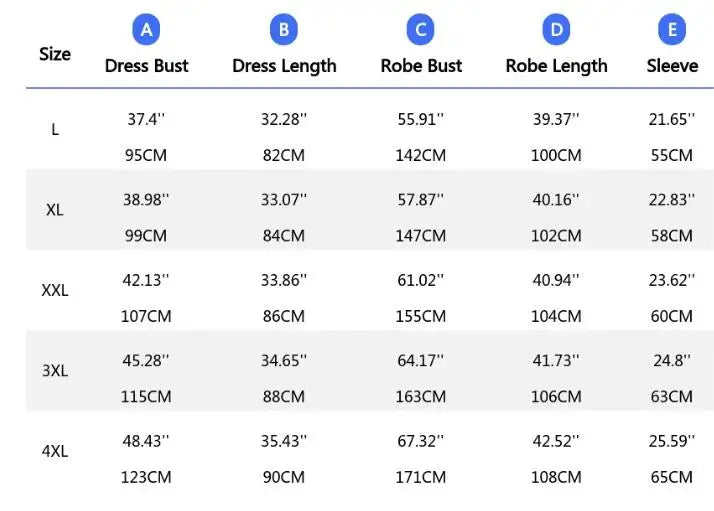714x511 pixels.
Task: Click the XXL size row label
Action: pyautogui.click(x=55, y=291)
